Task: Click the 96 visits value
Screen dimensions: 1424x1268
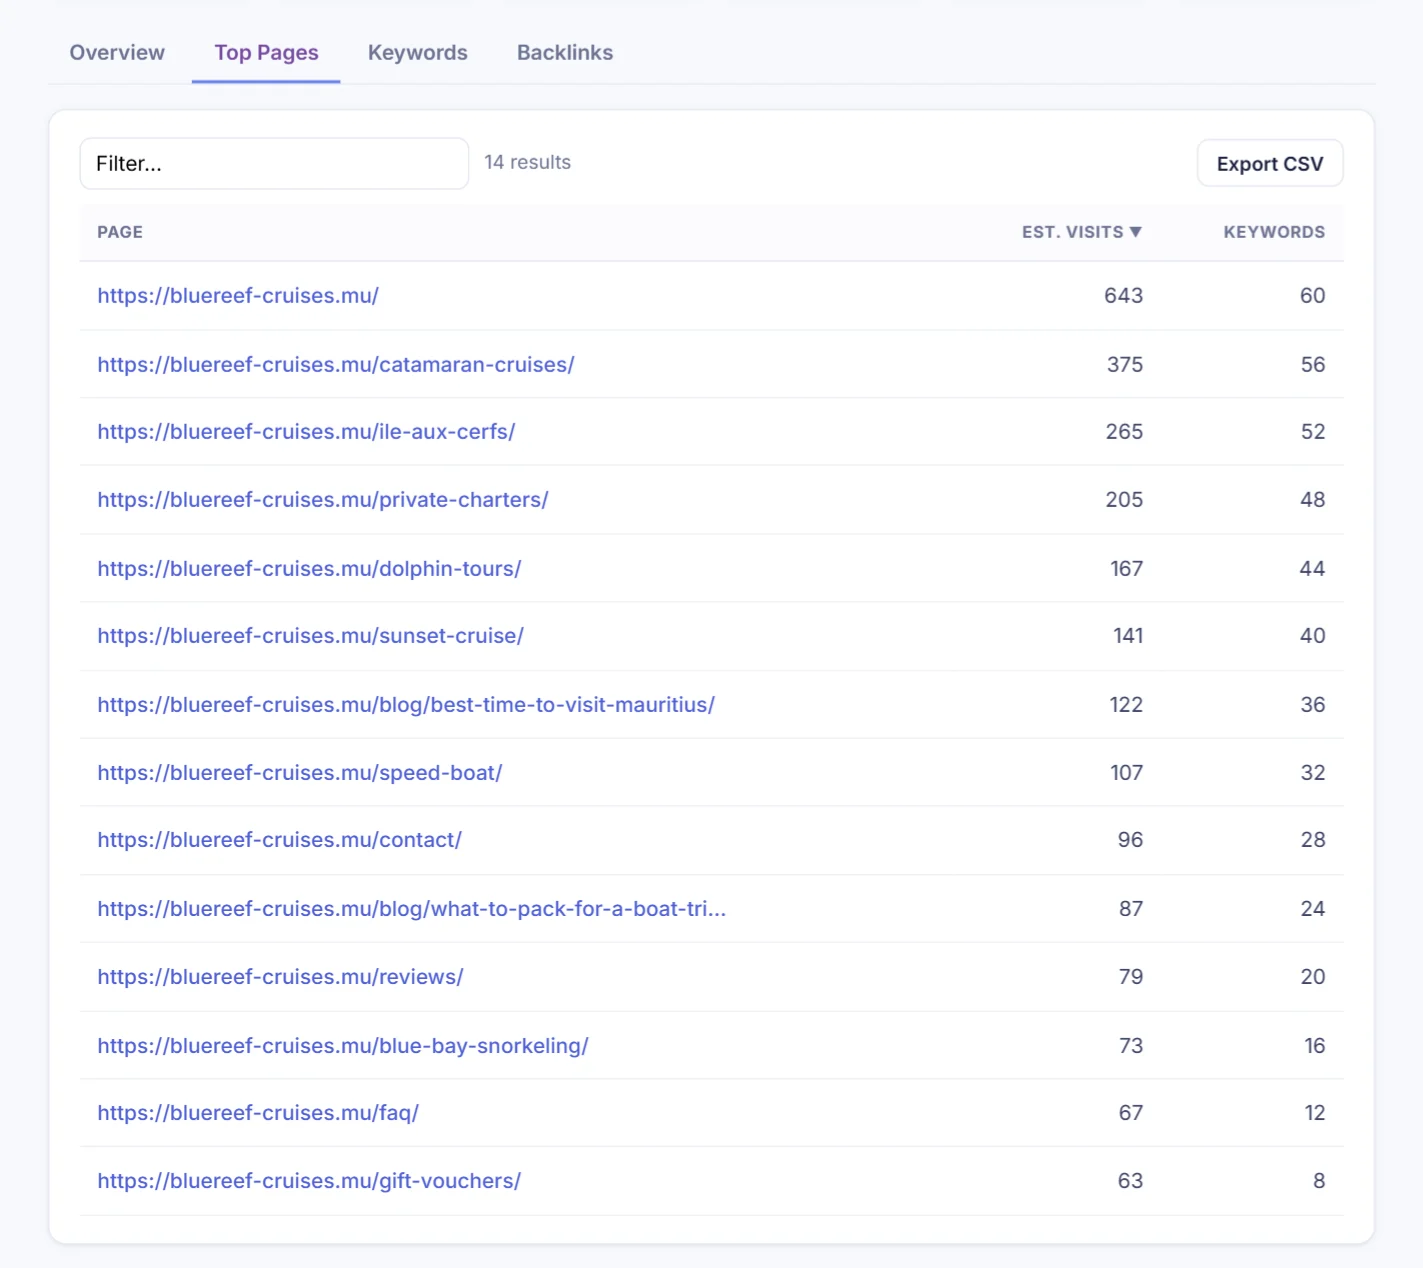Action: (1130, 840)
